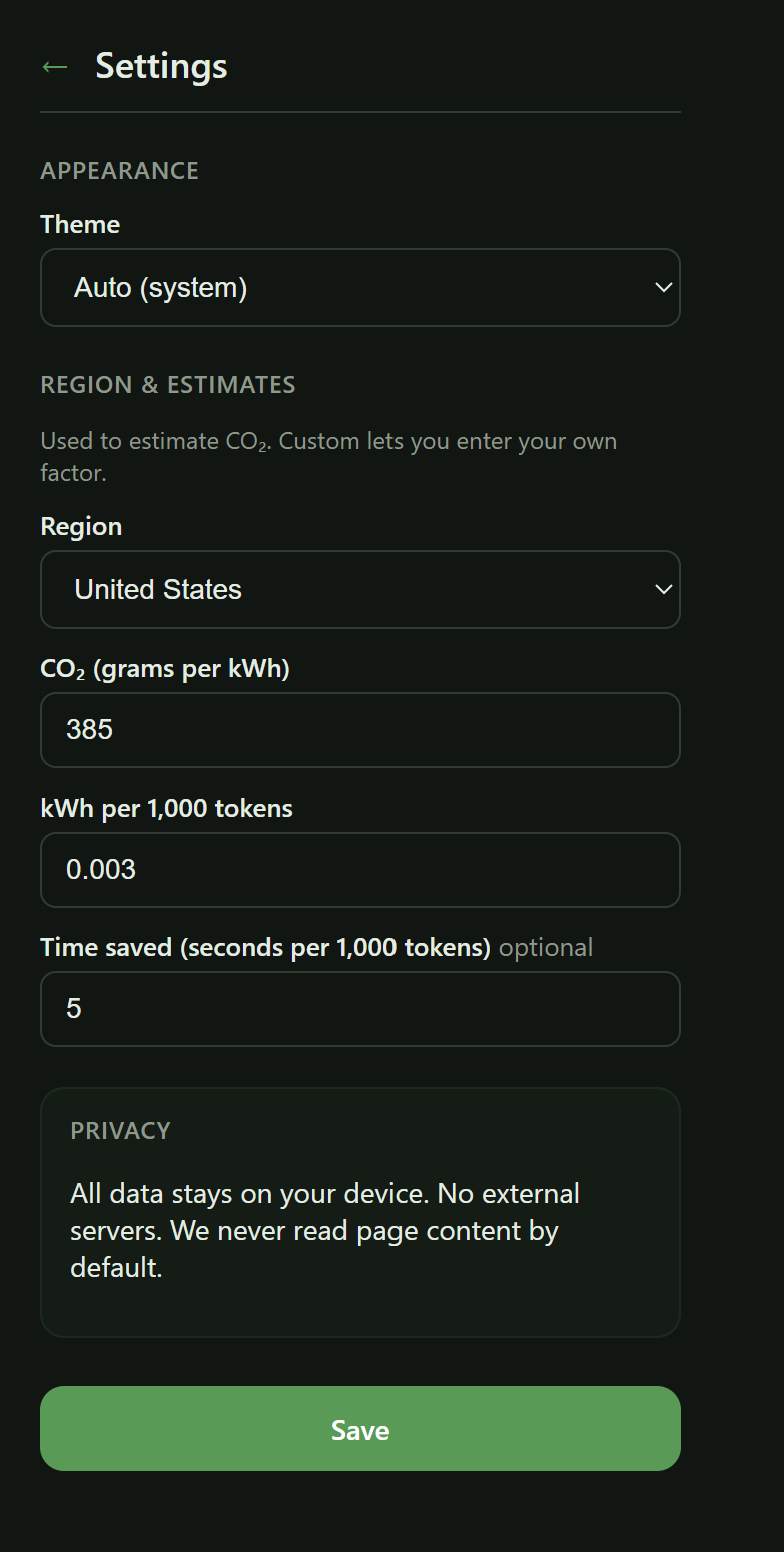
Task: Click the Region field label
Action: tap(81, 526)
